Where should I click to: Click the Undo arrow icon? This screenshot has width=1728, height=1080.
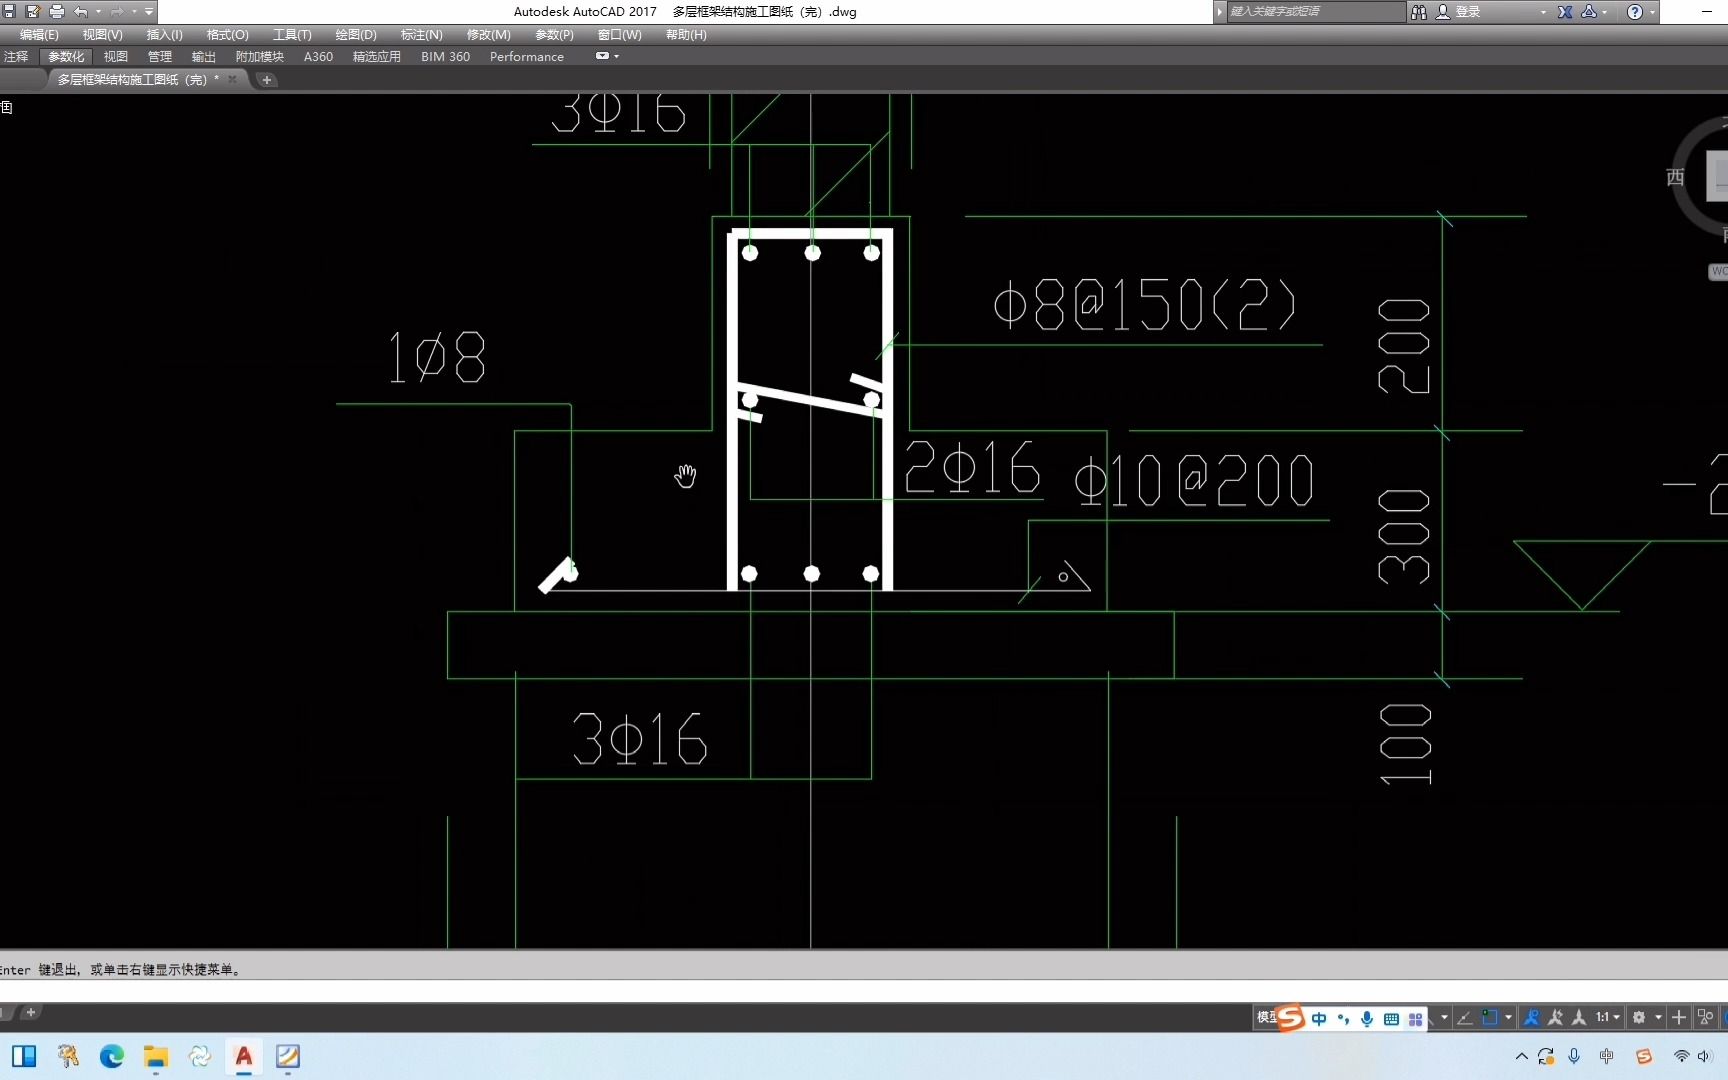81,12
